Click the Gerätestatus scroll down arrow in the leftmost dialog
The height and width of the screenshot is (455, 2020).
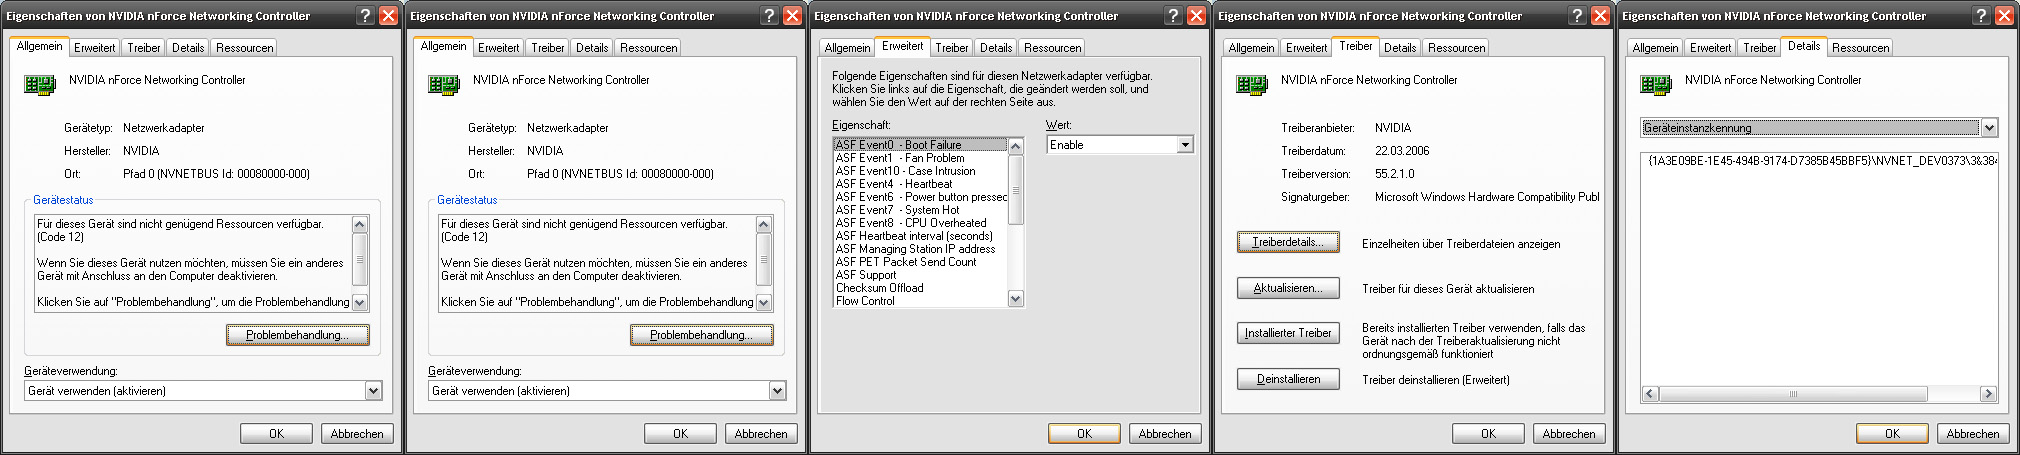360,302
